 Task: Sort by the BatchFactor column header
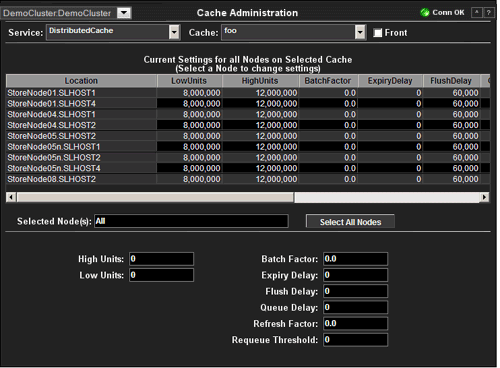[x=328, y=81]
